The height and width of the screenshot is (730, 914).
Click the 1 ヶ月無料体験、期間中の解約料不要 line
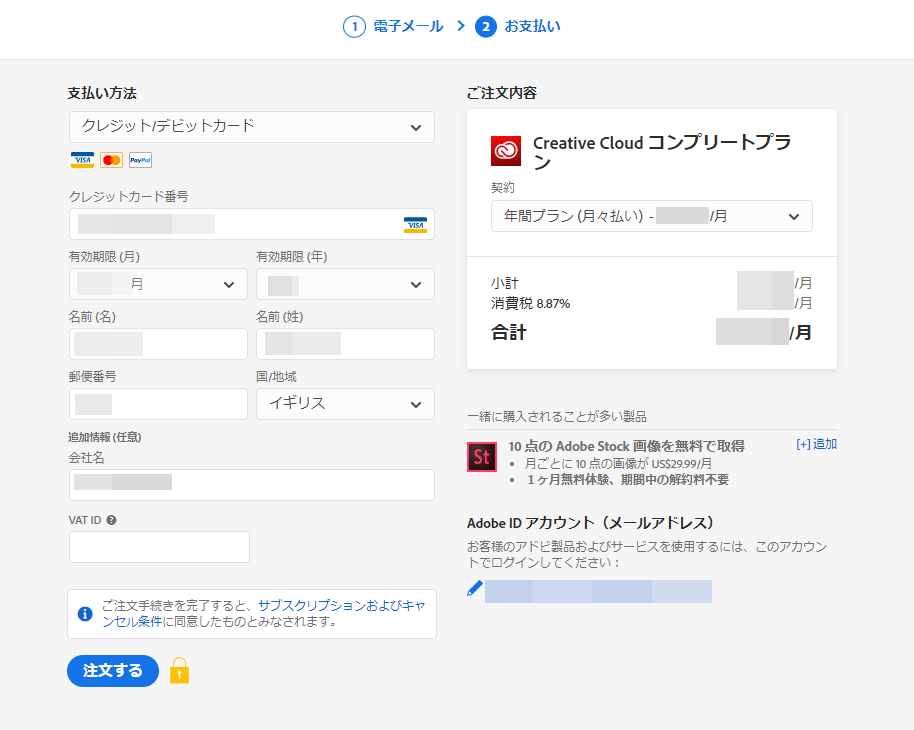coord(628,480)
